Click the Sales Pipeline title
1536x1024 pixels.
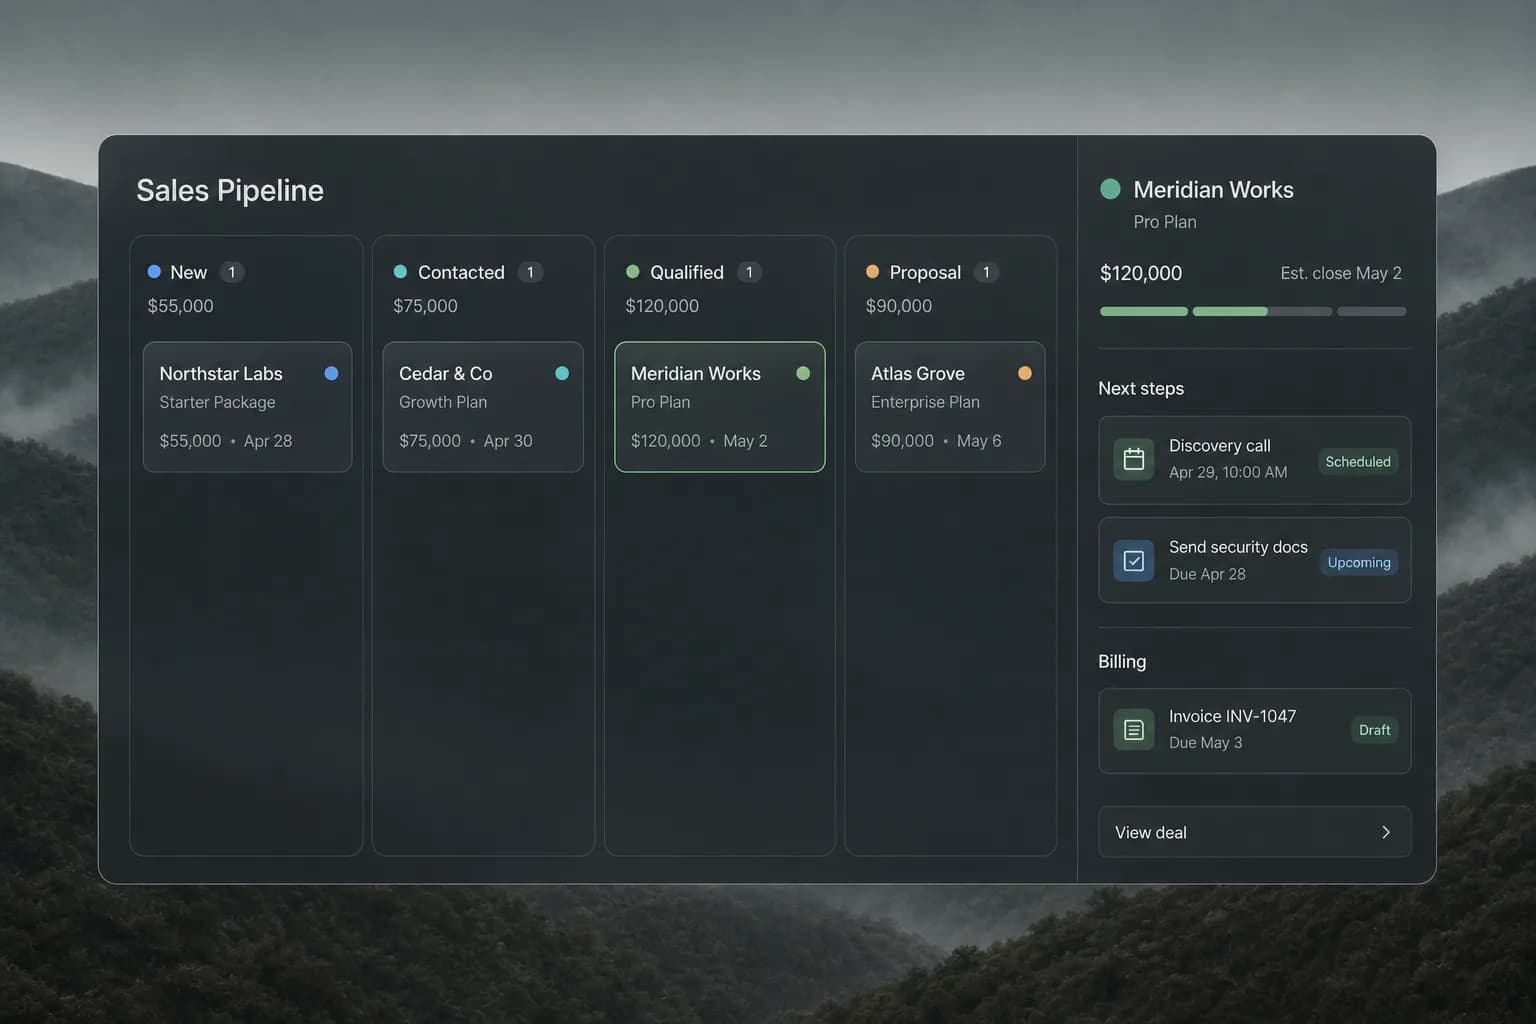(230, 190)
